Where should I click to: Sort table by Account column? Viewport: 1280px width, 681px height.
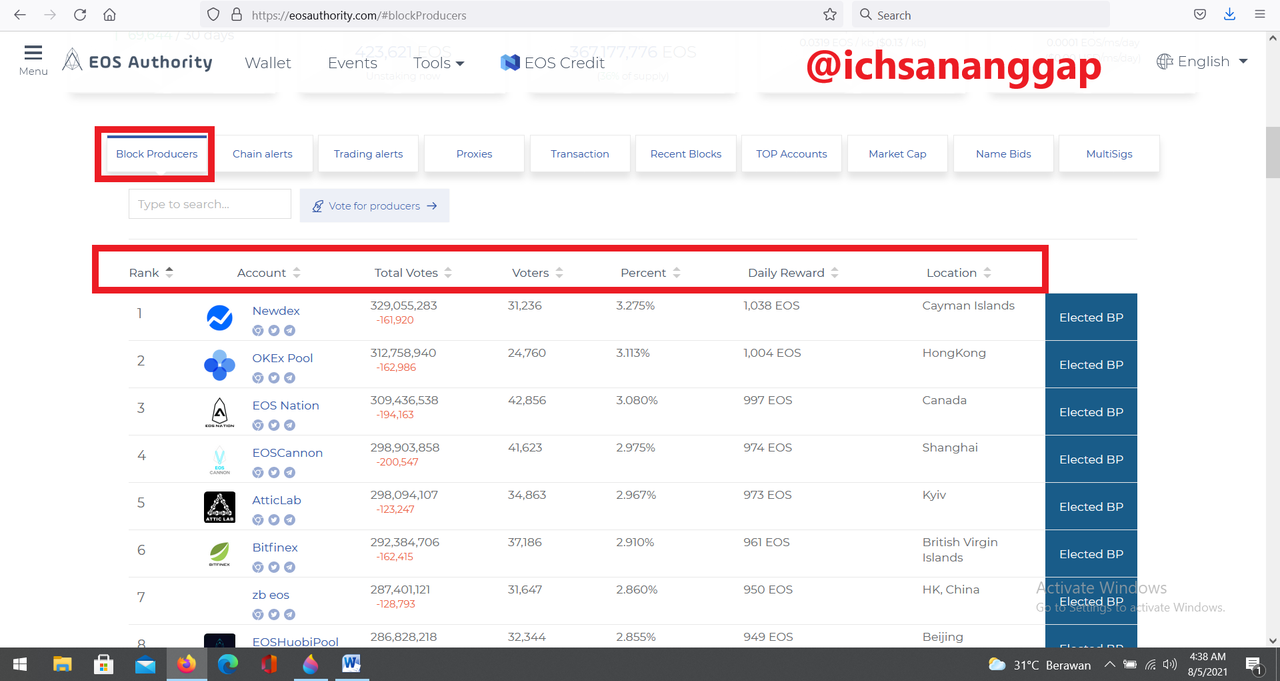pyautogui.click(x=269, y=273)
